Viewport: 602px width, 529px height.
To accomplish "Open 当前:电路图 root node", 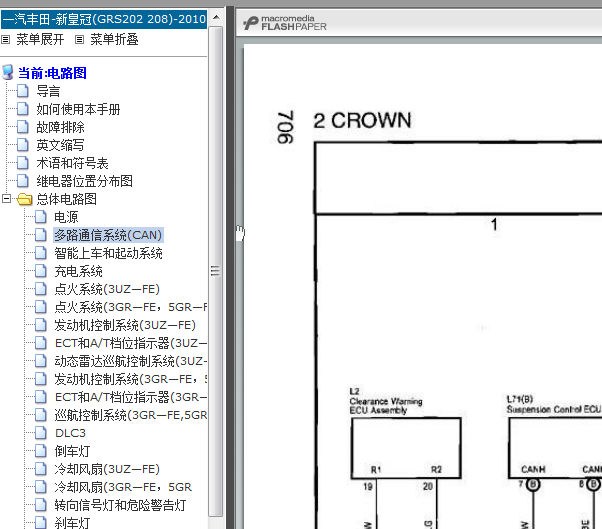I will click(x=52, y=73).
